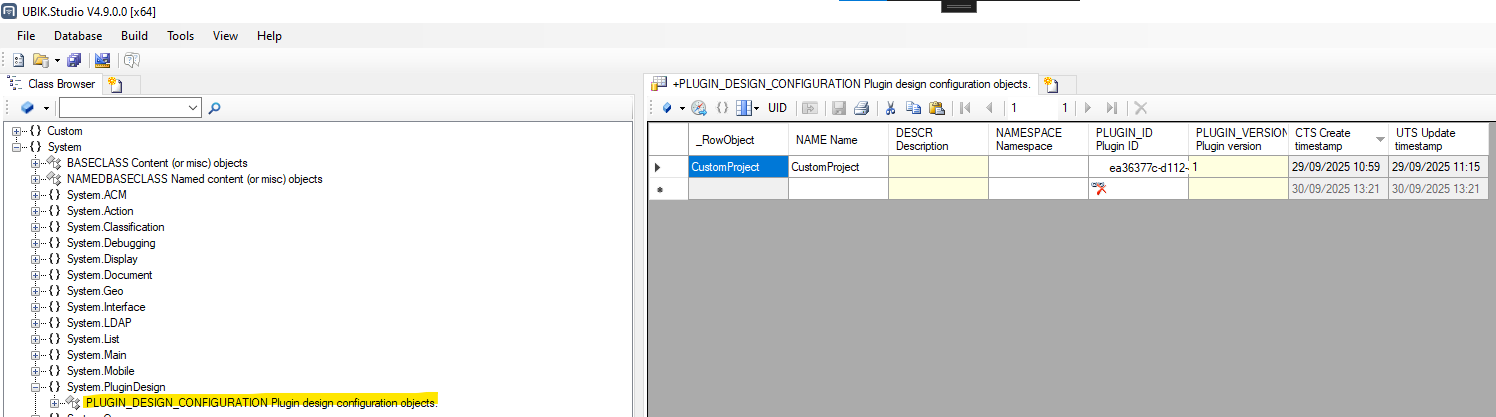This screenshot has width=1496, height=417.
Task: Click the compass browser icon in grid toolbar
Action: tap(699, 108)
